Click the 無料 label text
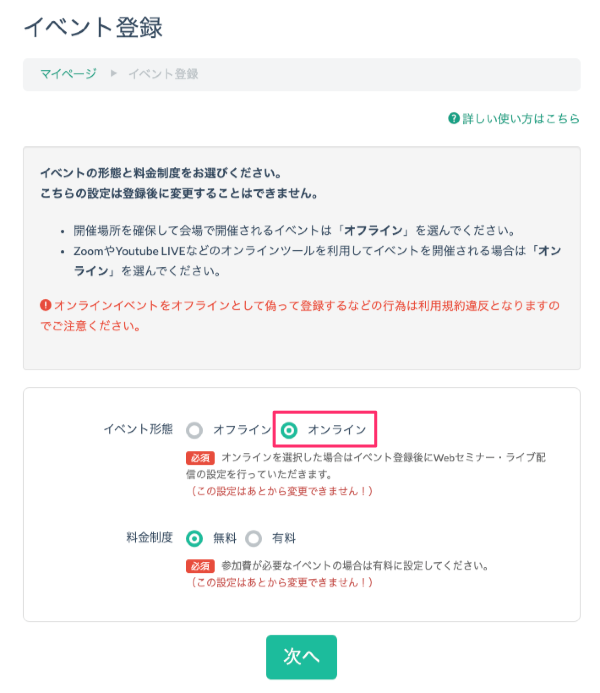The width and height of the screenshot is (600, 693). coord(225,538)
